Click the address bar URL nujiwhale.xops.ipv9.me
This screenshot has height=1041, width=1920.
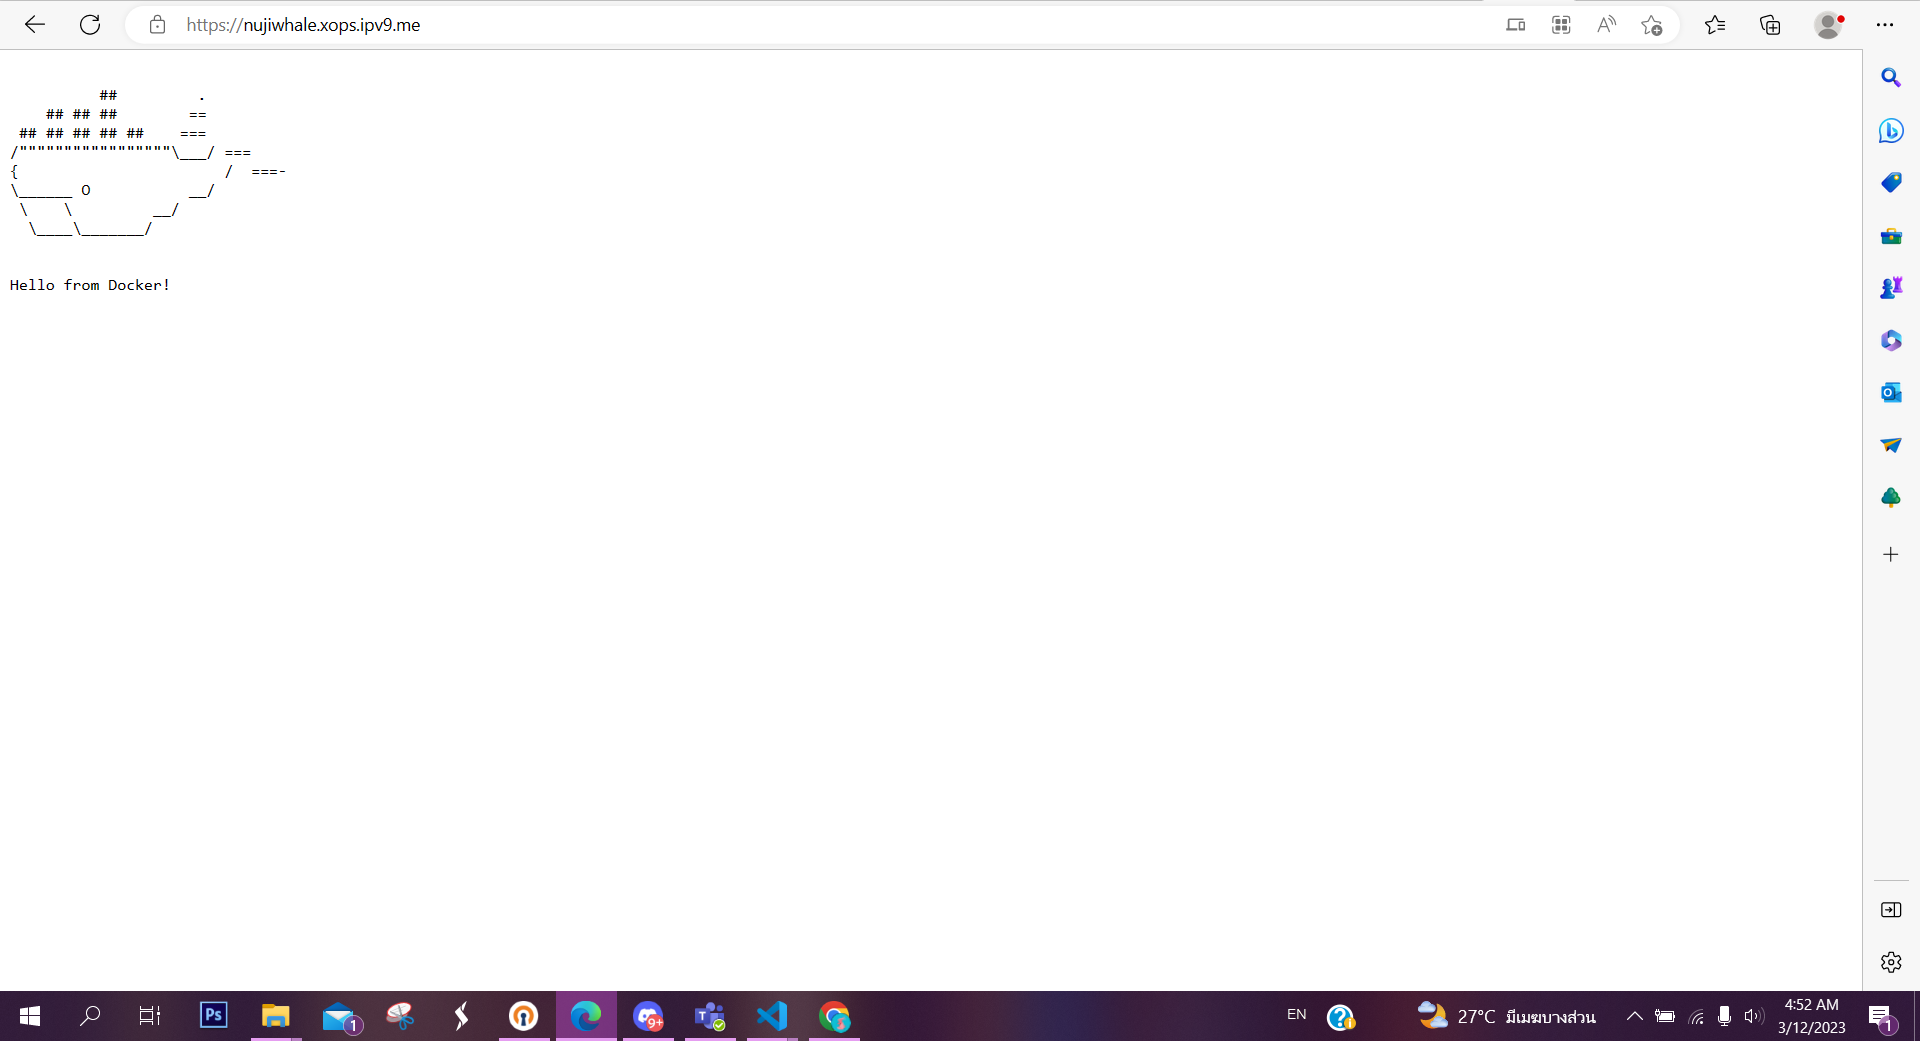pyautogui.click(x=303, y=25)
